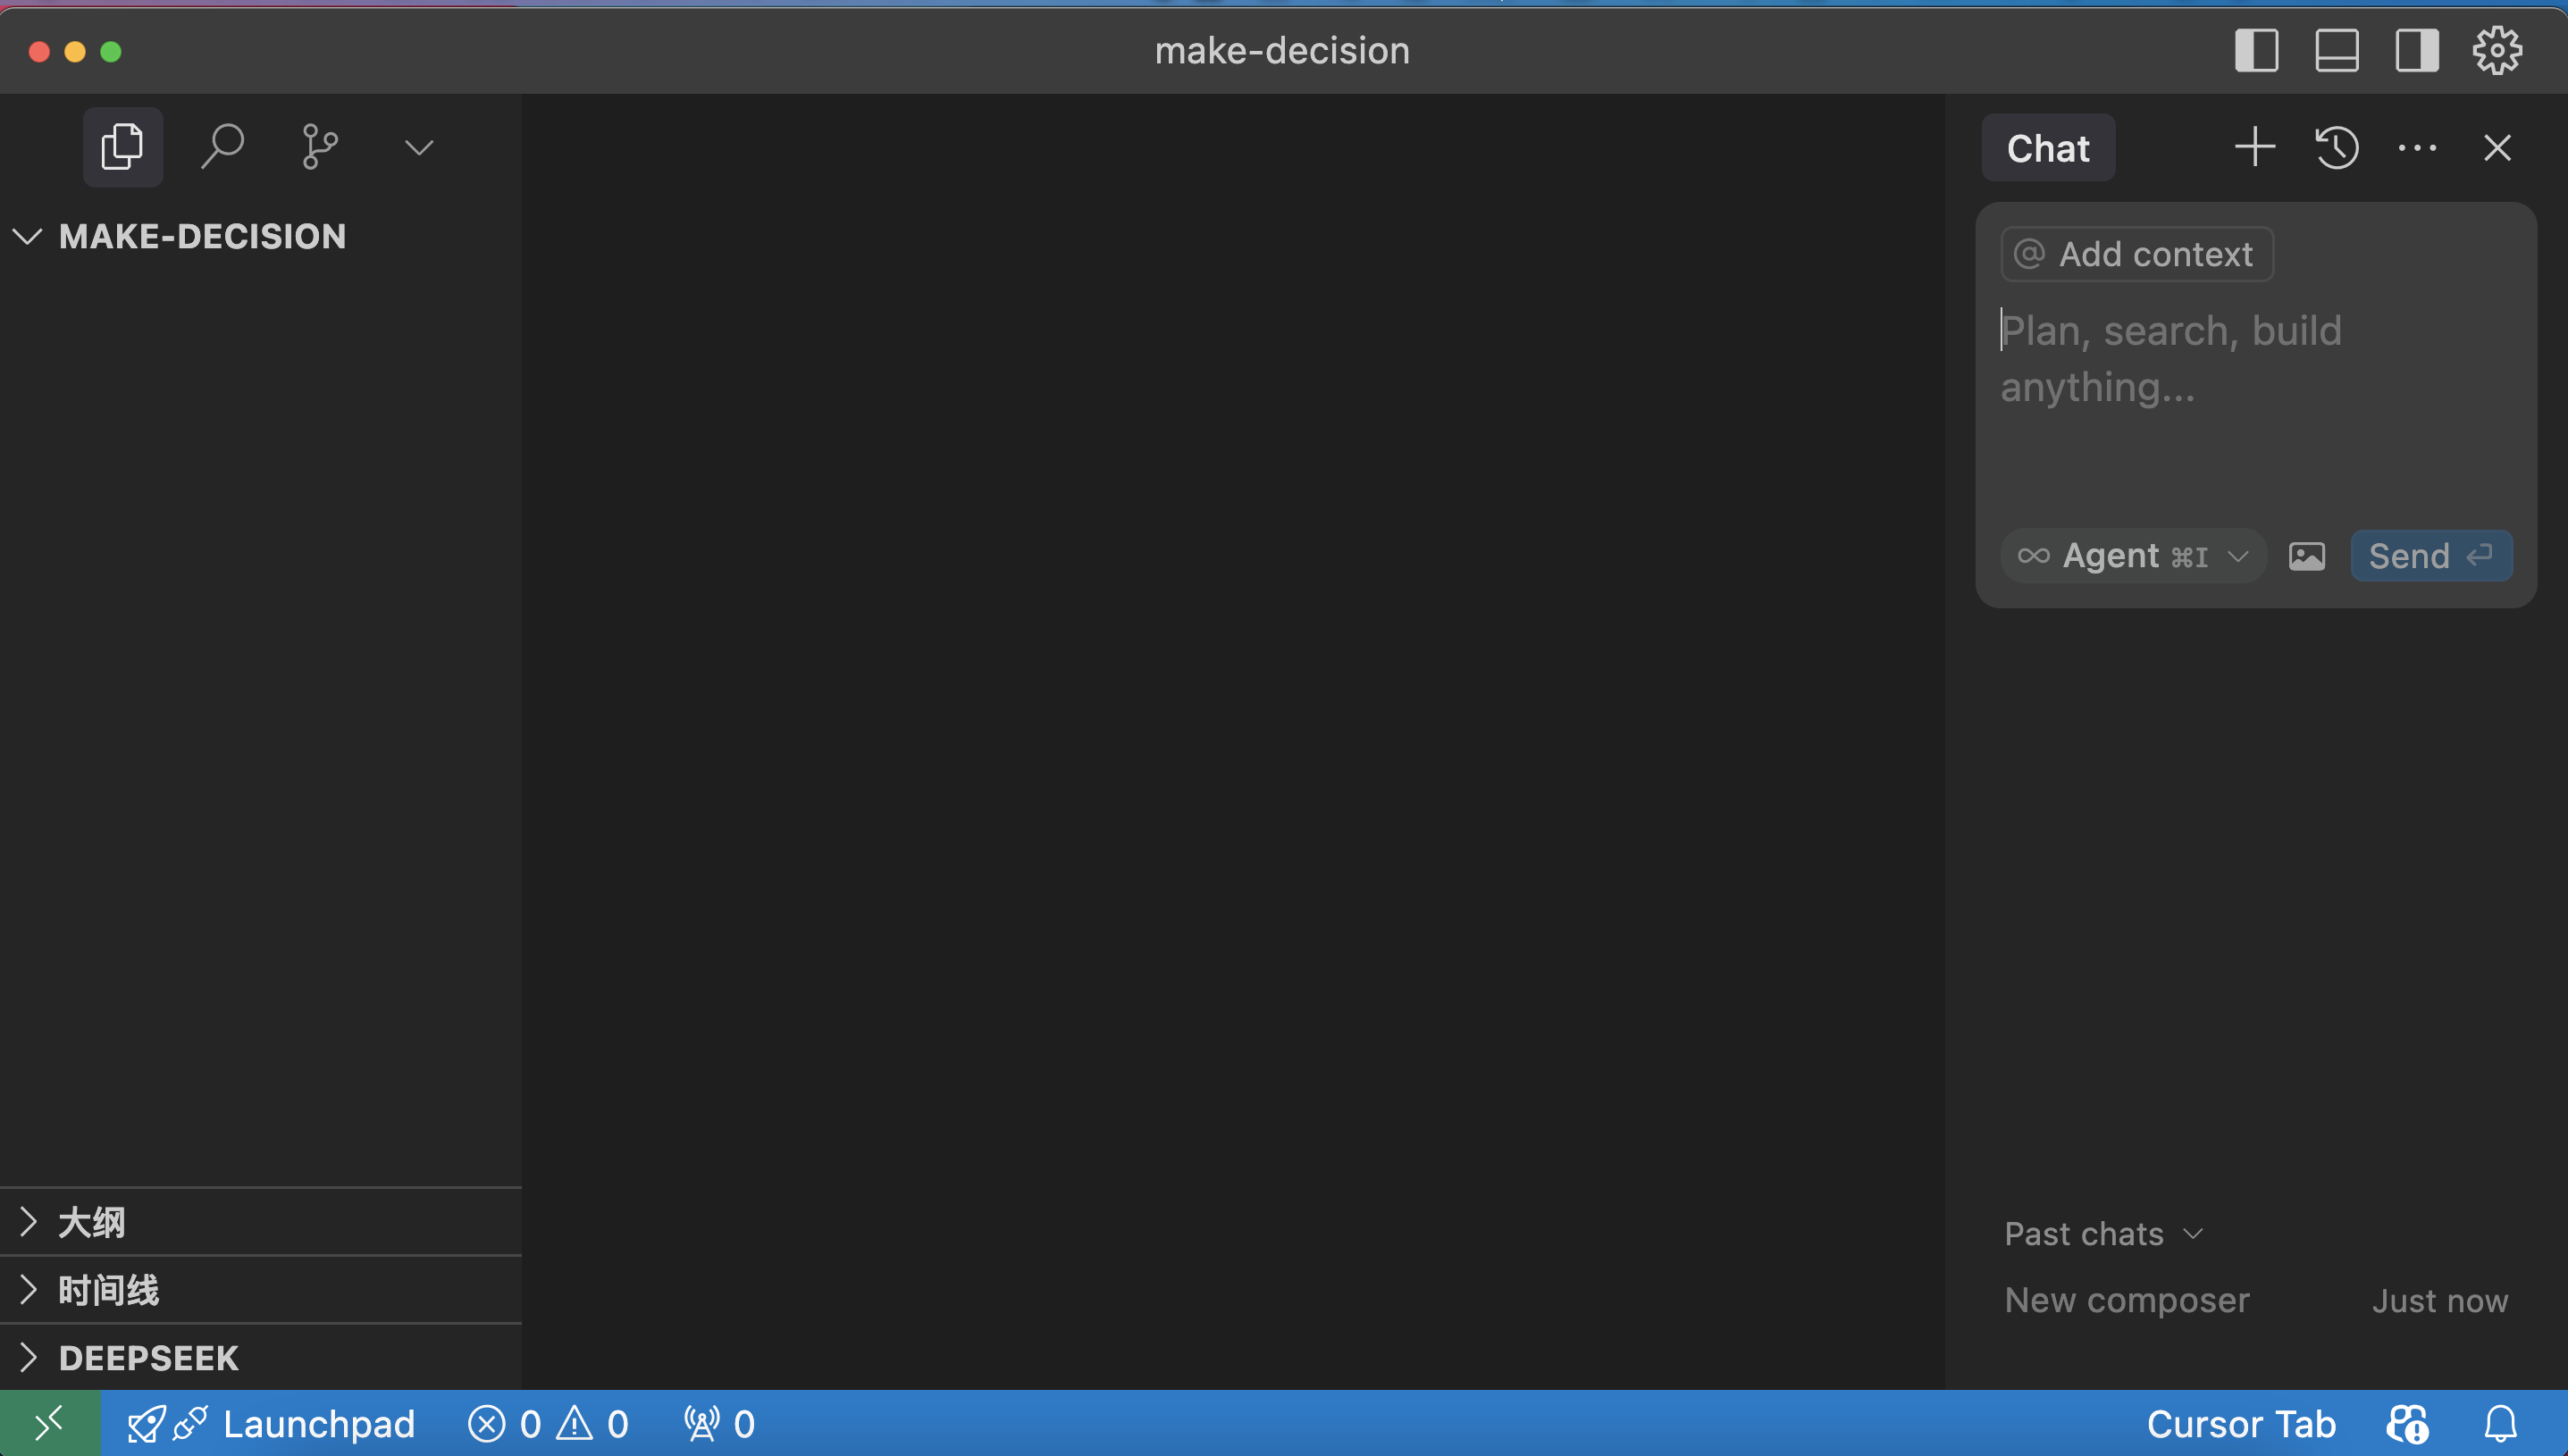Show more sidebar views chevron
Screen dimensions: 2568x1456
click(418, 148)
